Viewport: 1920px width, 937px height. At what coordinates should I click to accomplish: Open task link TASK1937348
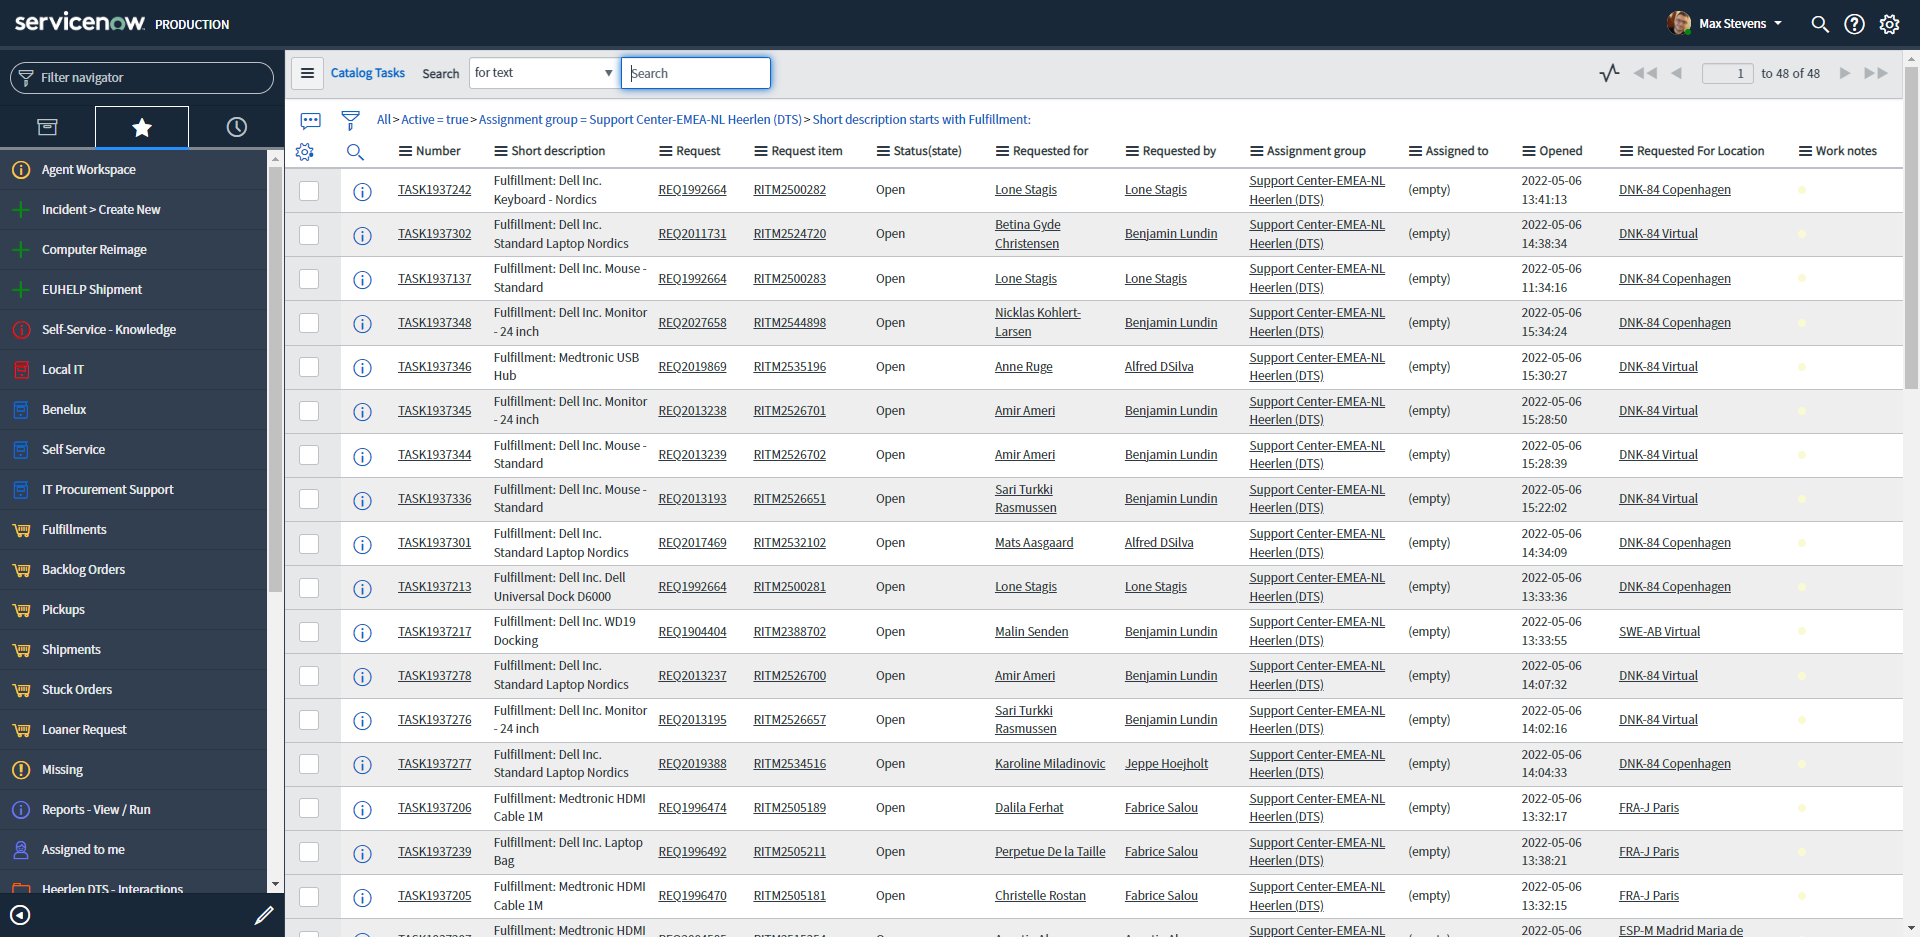(x=434, y=323)
